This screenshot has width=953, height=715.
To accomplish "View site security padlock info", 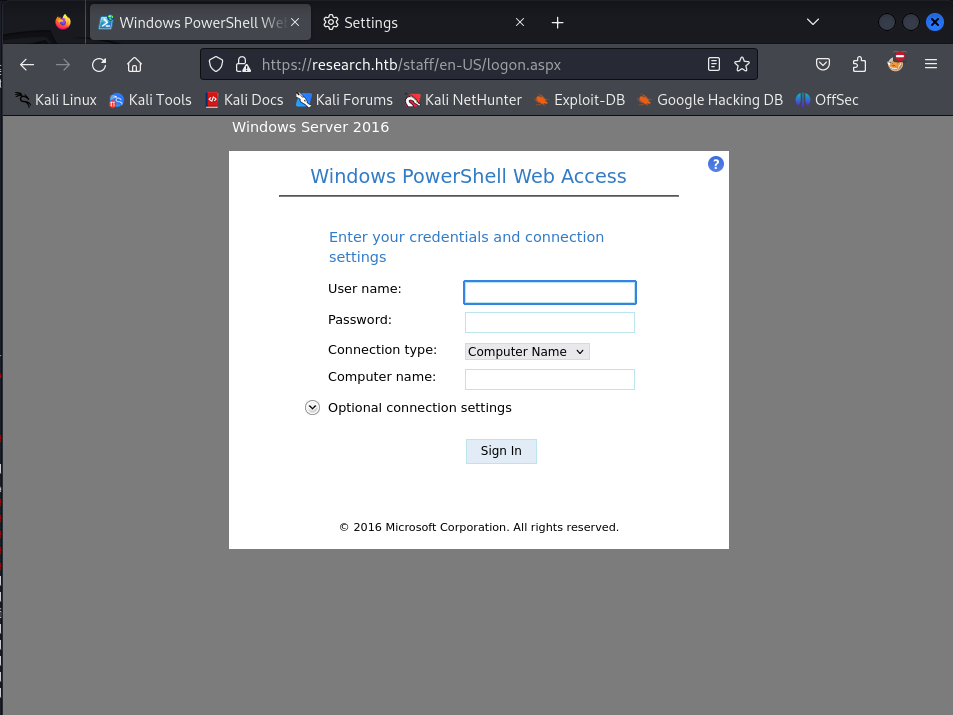I will click(243, 64).
